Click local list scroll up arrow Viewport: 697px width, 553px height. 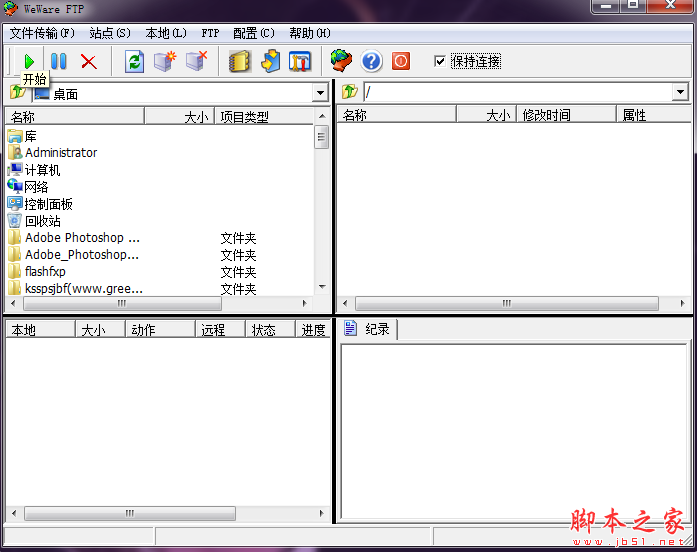click(322, 116)
